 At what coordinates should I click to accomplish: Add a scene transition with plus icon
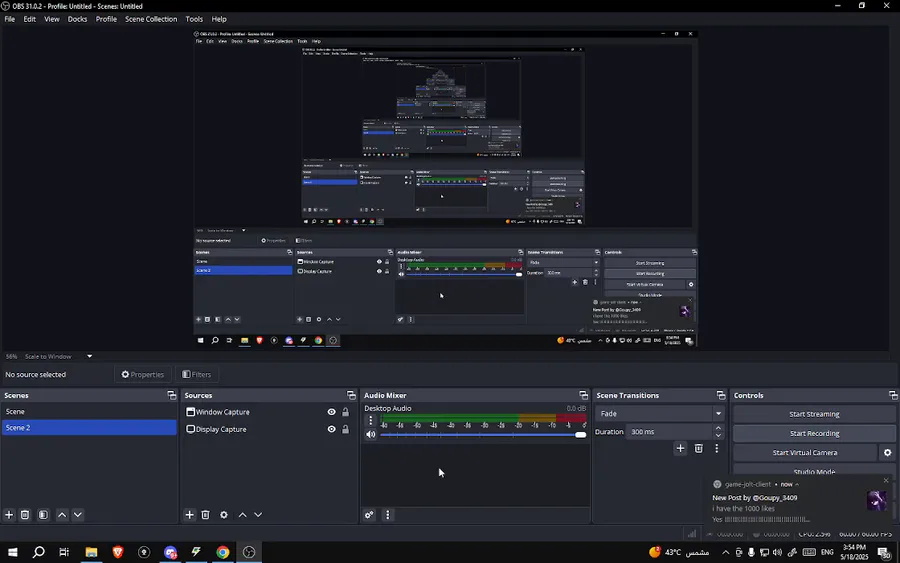680,448
